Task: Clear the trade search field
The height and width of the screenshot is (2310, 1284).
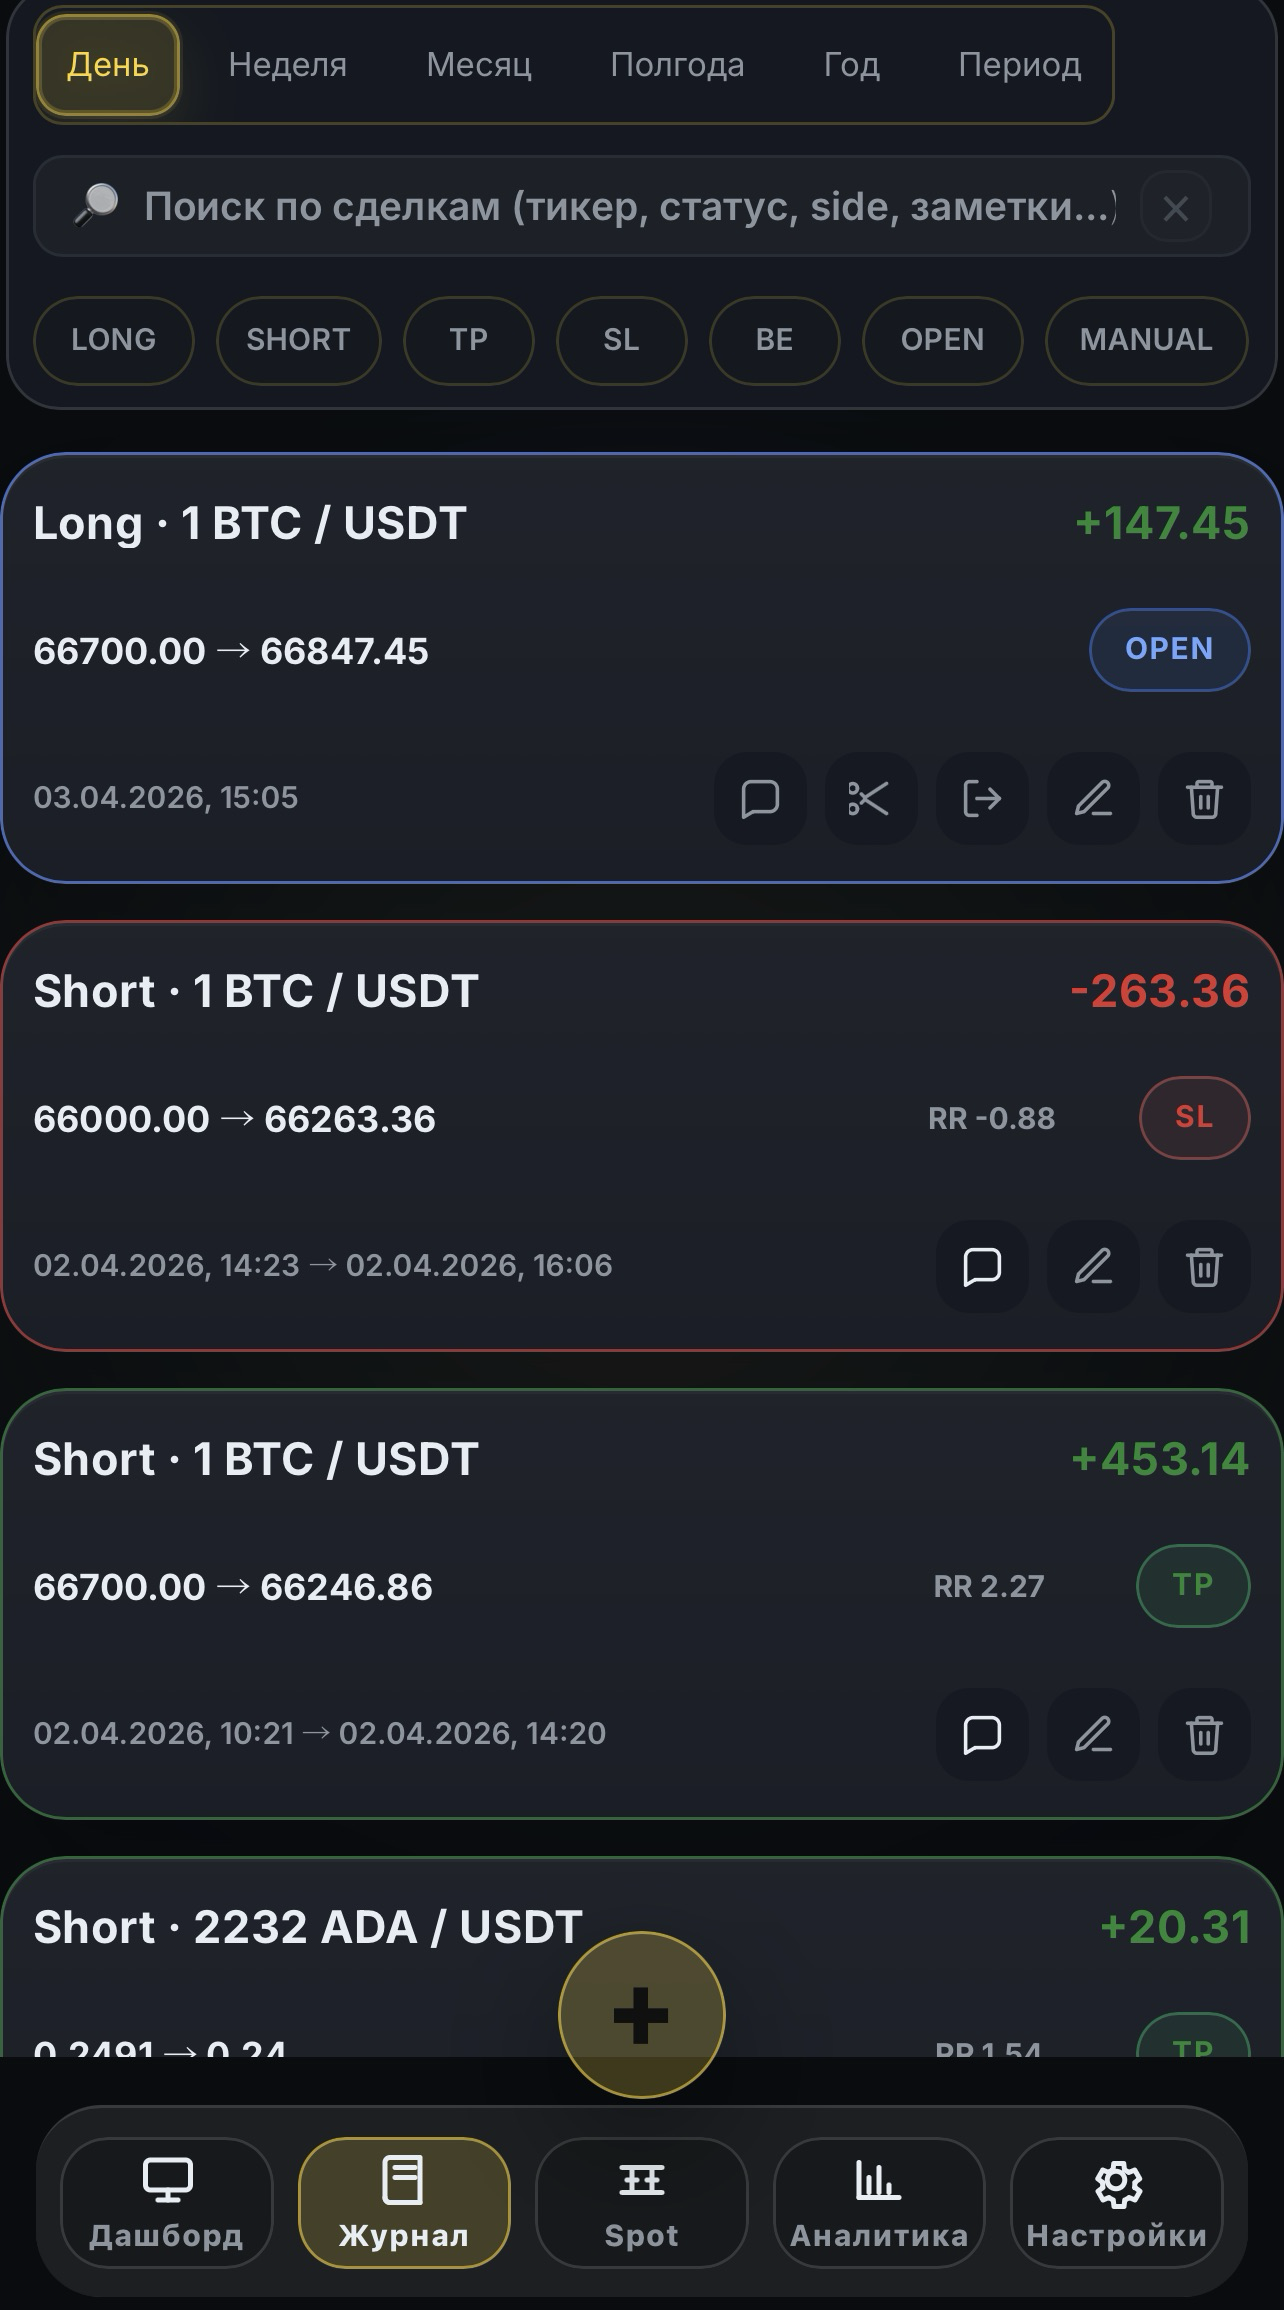Action: tap(1176, 208)
